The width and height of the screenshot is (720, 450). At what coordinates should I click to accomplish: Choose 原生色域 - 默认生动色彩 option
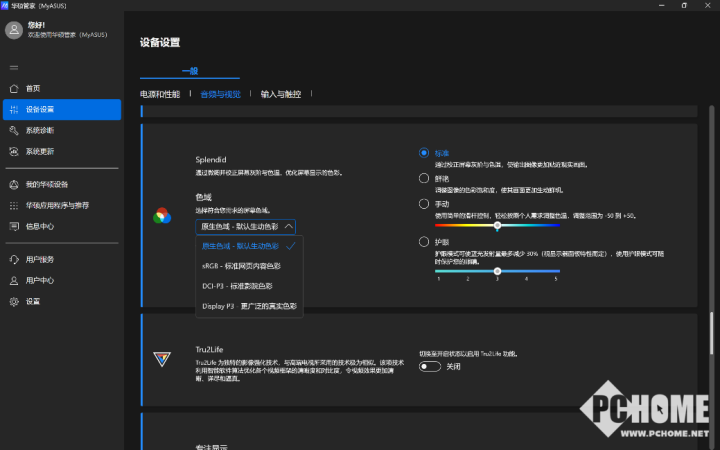click(x=249, y=246)
